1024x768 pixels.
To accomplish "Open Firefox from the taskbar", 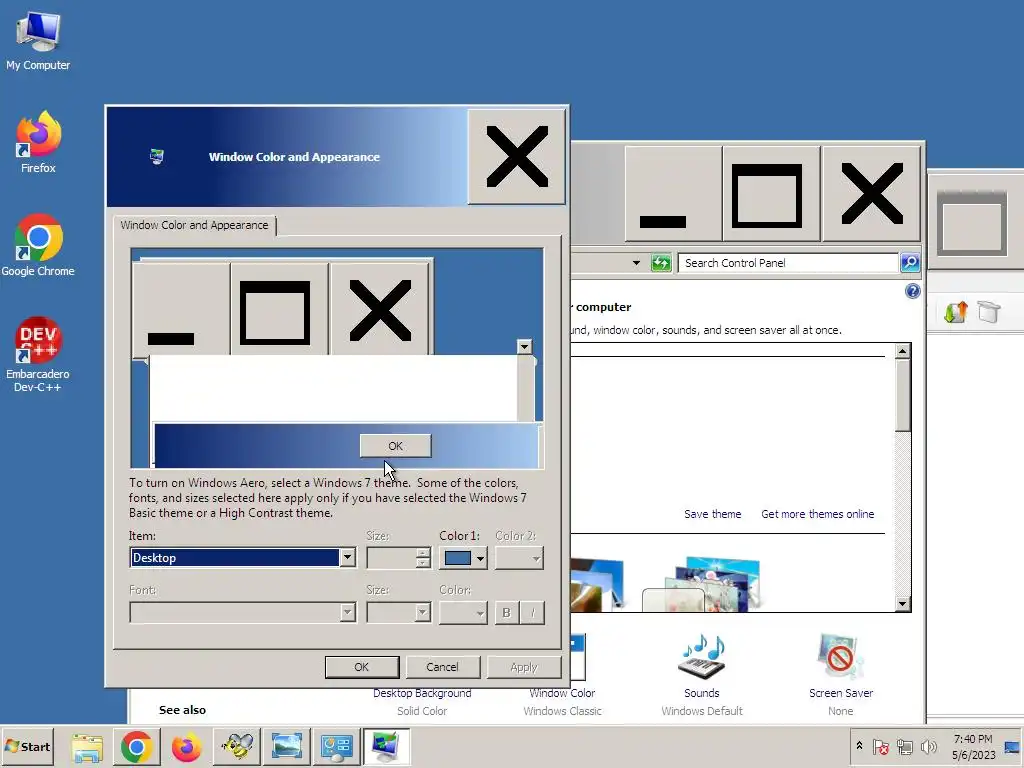I will tap(187, 746).
